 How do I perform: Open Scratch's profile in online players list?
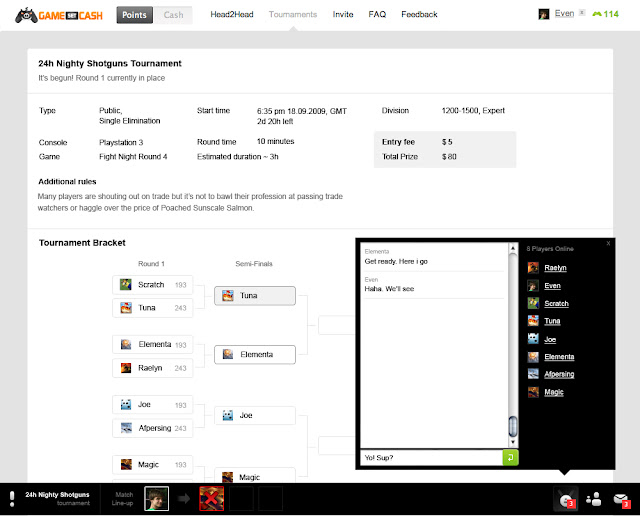tap(556, 303)
